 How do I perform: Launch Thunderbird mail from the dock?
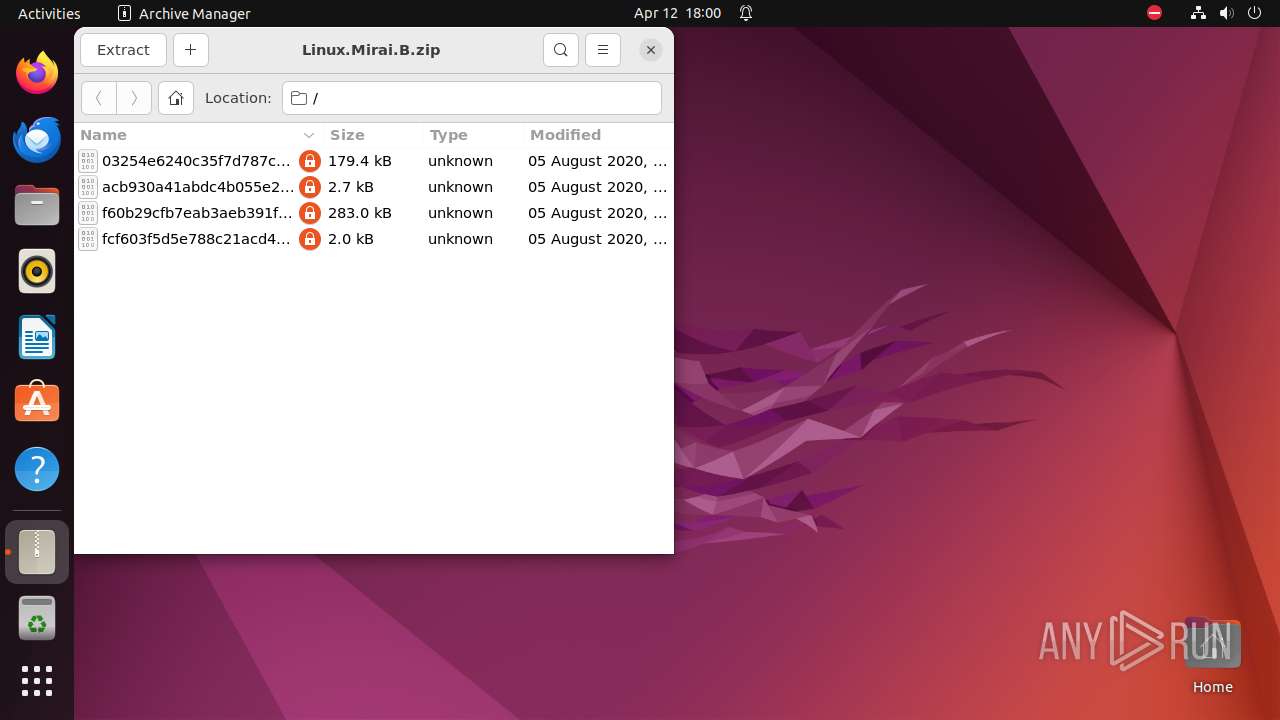37,139
